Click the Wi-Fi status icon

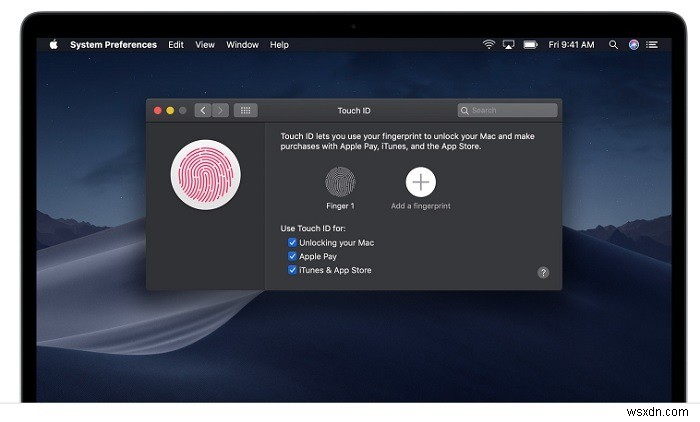click(489, 44)
